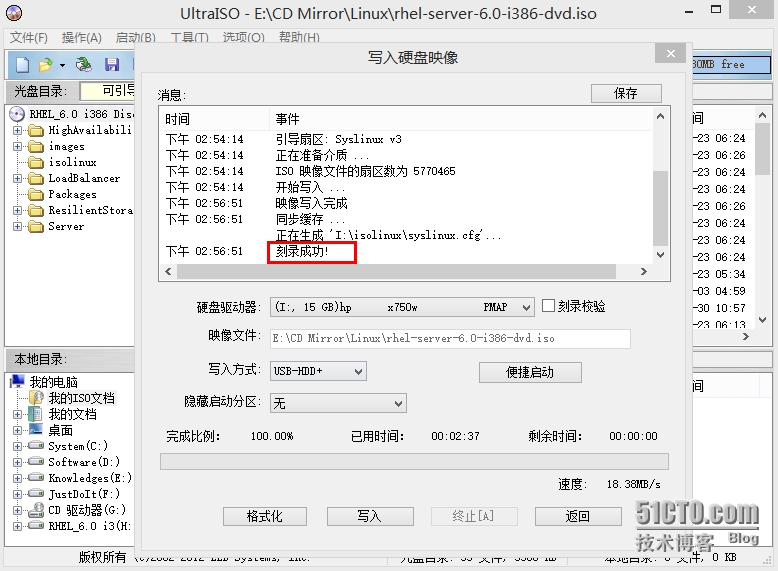Screen dimensions: 778x571
Task: Click the 映像文件 path field
Action: (x=450, y=338)
